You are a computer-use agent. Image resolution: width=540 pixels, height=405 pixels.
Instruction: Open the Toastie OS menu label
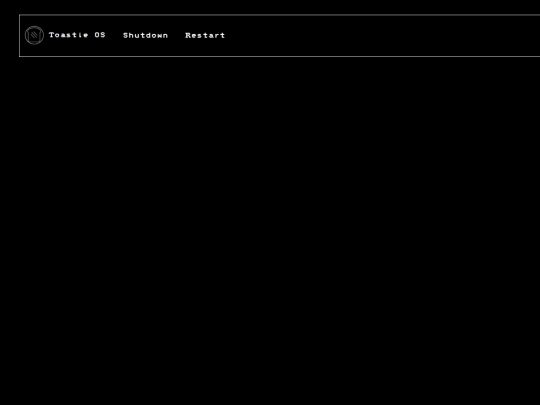coord(77,35)
